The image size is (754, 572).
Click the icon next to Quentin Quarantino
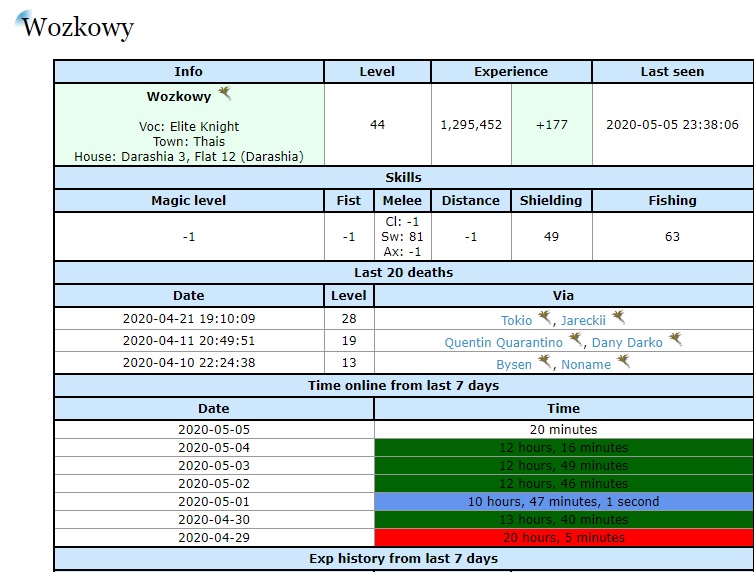tap(575, 340)
